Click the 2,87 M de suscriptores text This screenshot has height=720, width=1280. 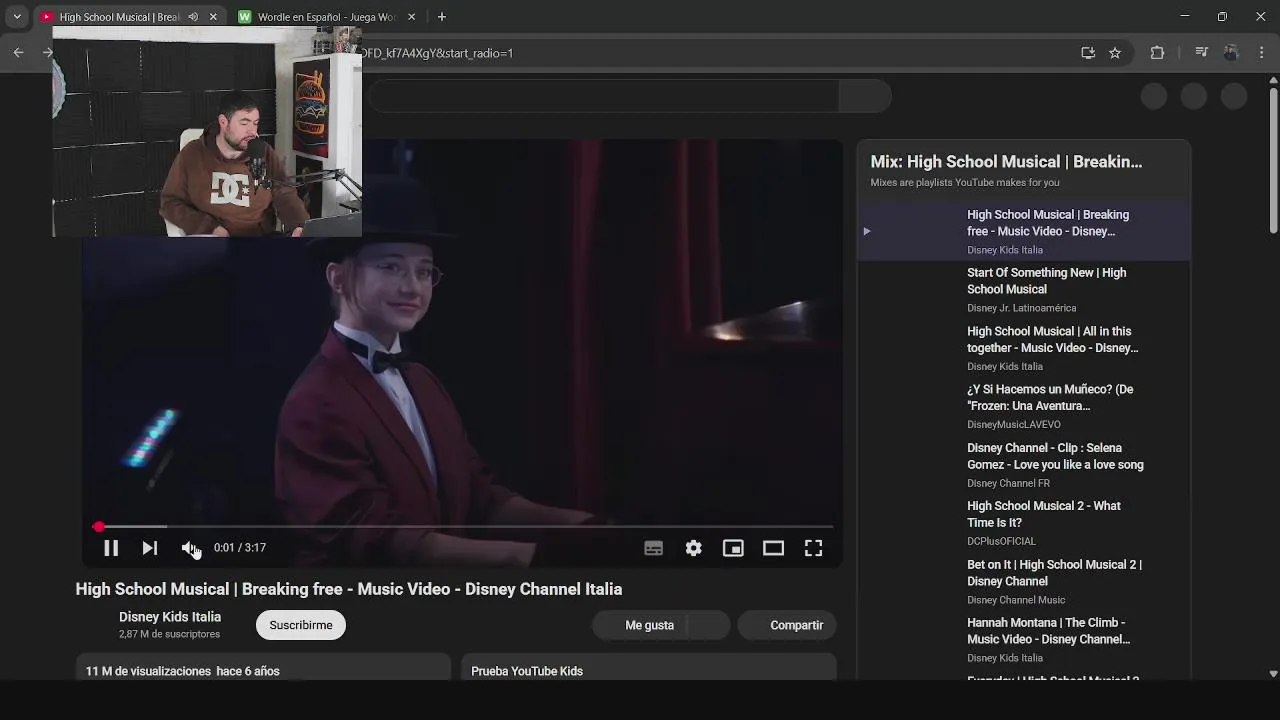170,634
